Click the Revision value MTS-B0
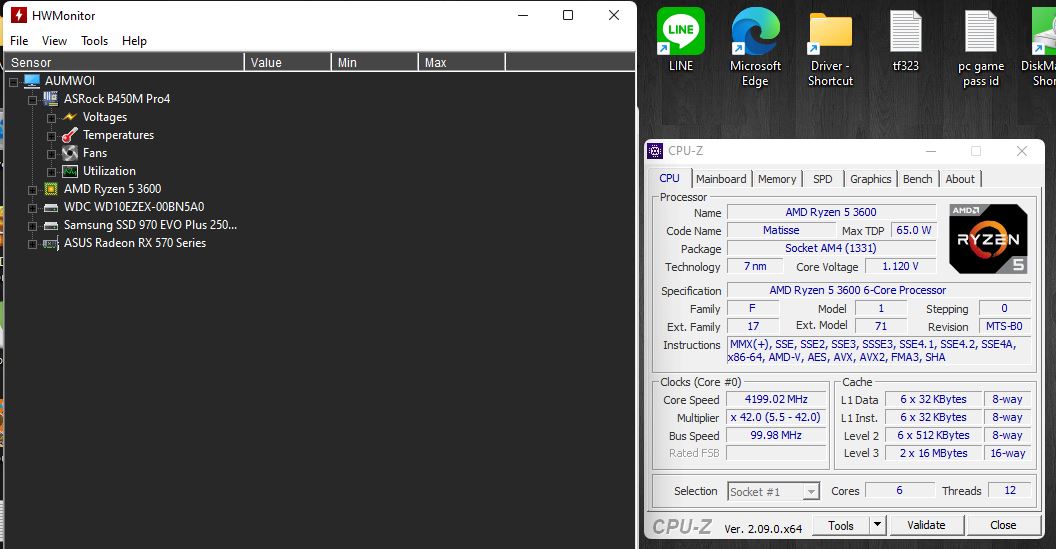 pyautogui.click(x=1004, y=326)
